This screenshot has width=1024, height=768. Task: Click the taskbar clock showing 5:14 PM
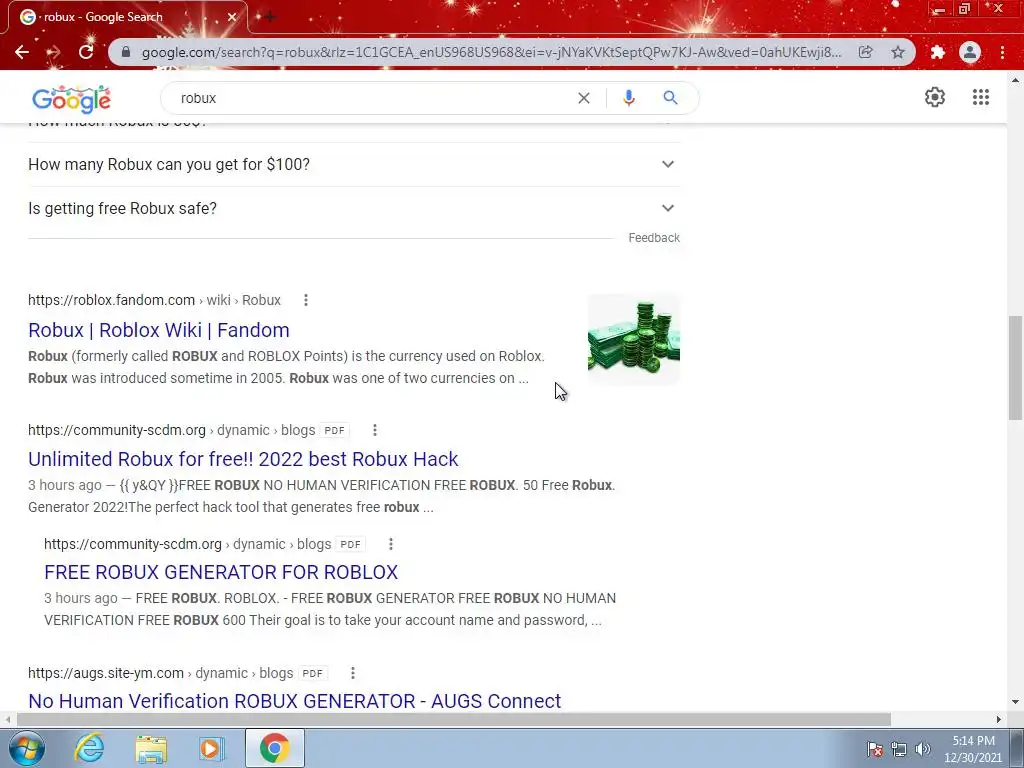(973, 749)
